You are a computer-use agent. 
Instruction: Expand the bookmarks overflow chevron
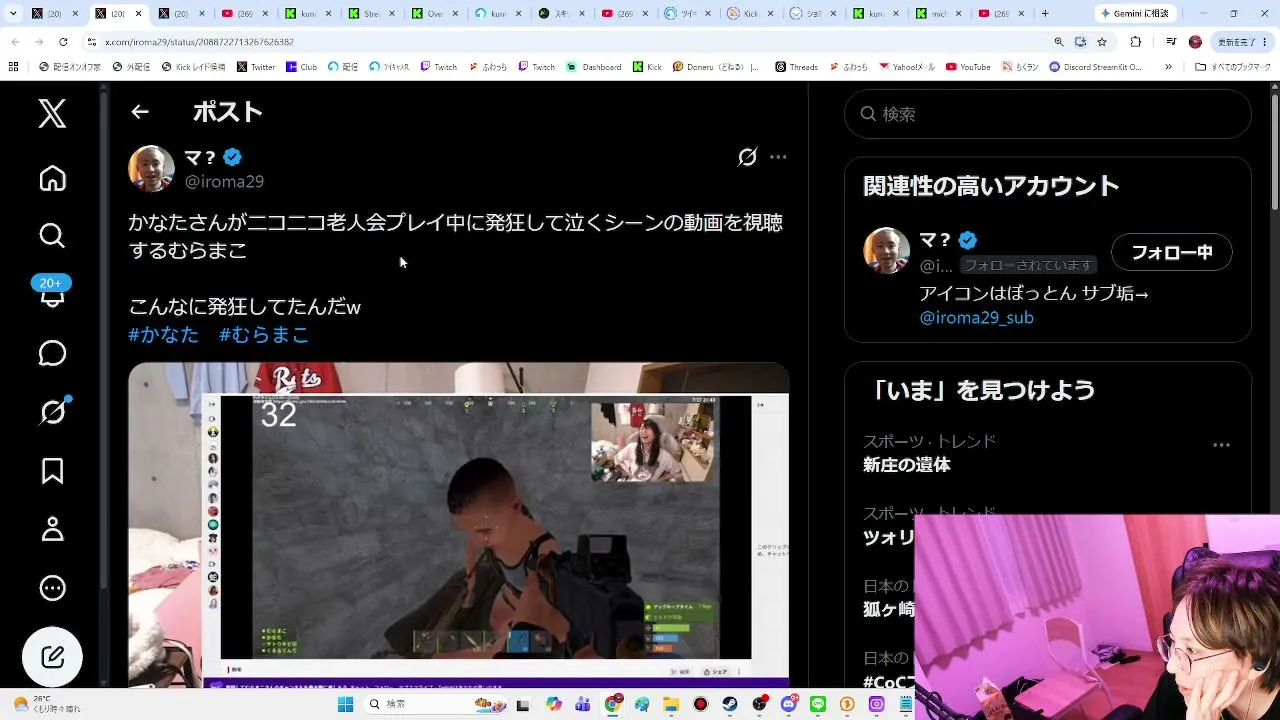click(1169, 67)
